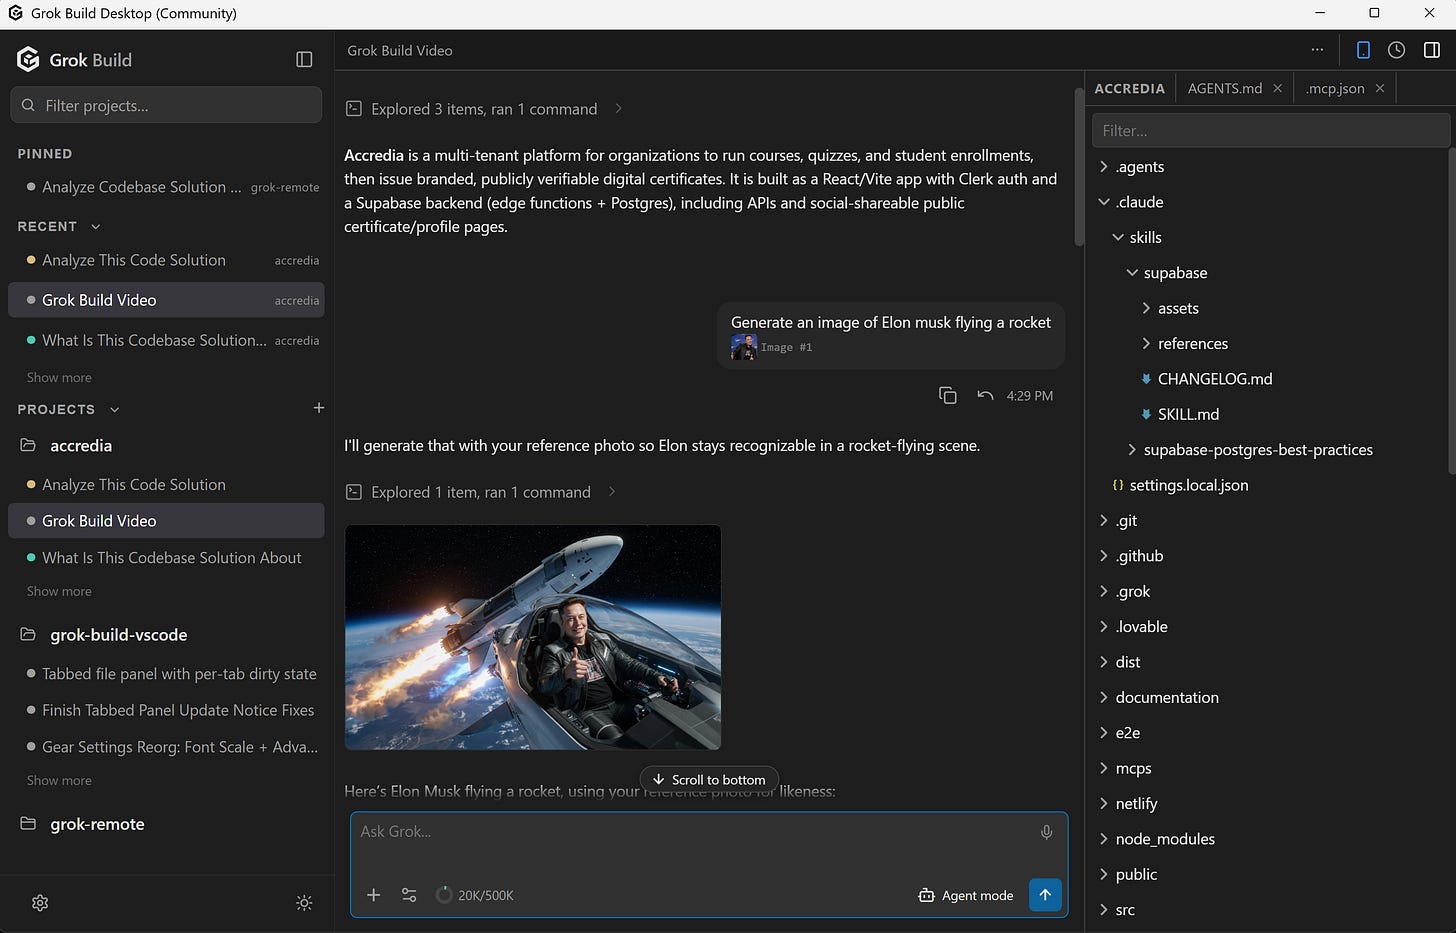The image size is (1456, 933).
Task: Click Show more under accredia project
Action: (x=59, y=592)
